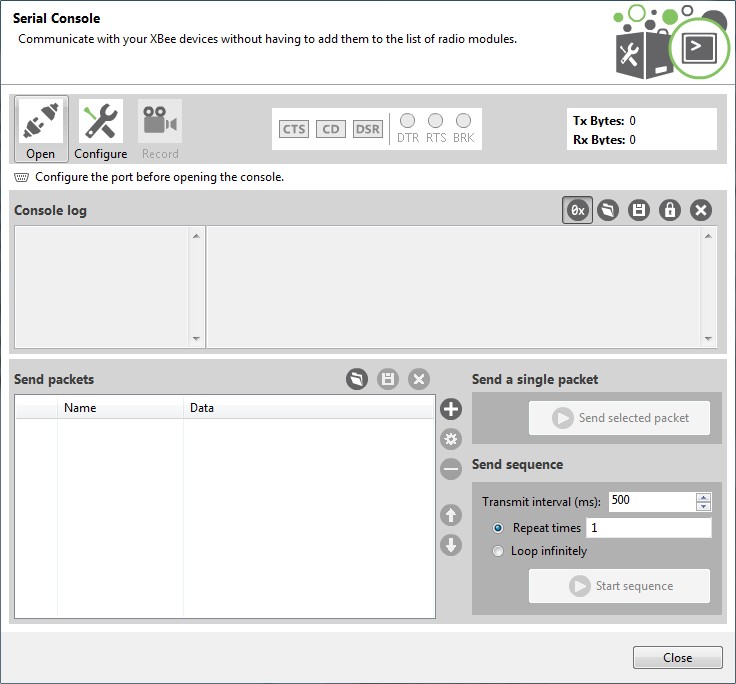736x684 pixels.
Task: Edit selected packet with gear icon
Action: coord(451,439)
